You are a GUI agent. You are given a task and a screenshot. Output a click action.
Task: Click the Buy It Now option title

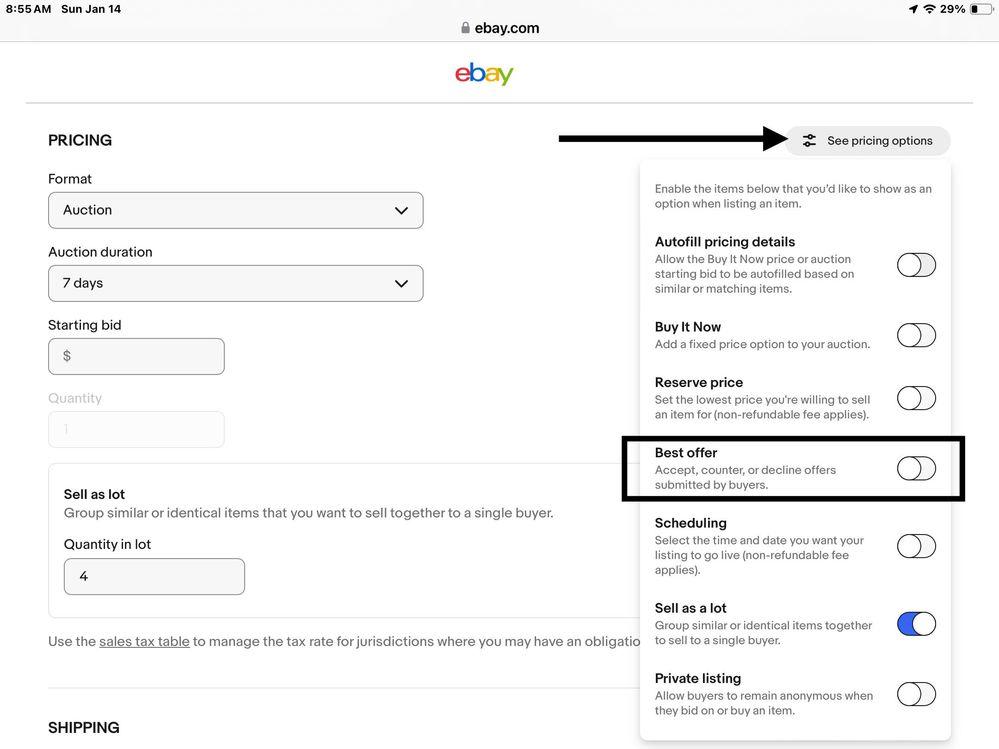(688, 327)
